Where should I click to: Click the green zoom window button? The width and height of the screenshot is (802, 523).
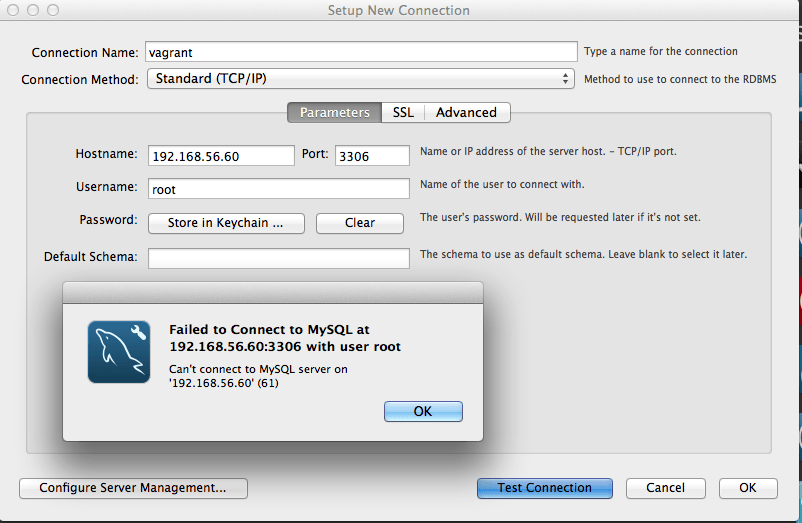(x=54, y=10)
